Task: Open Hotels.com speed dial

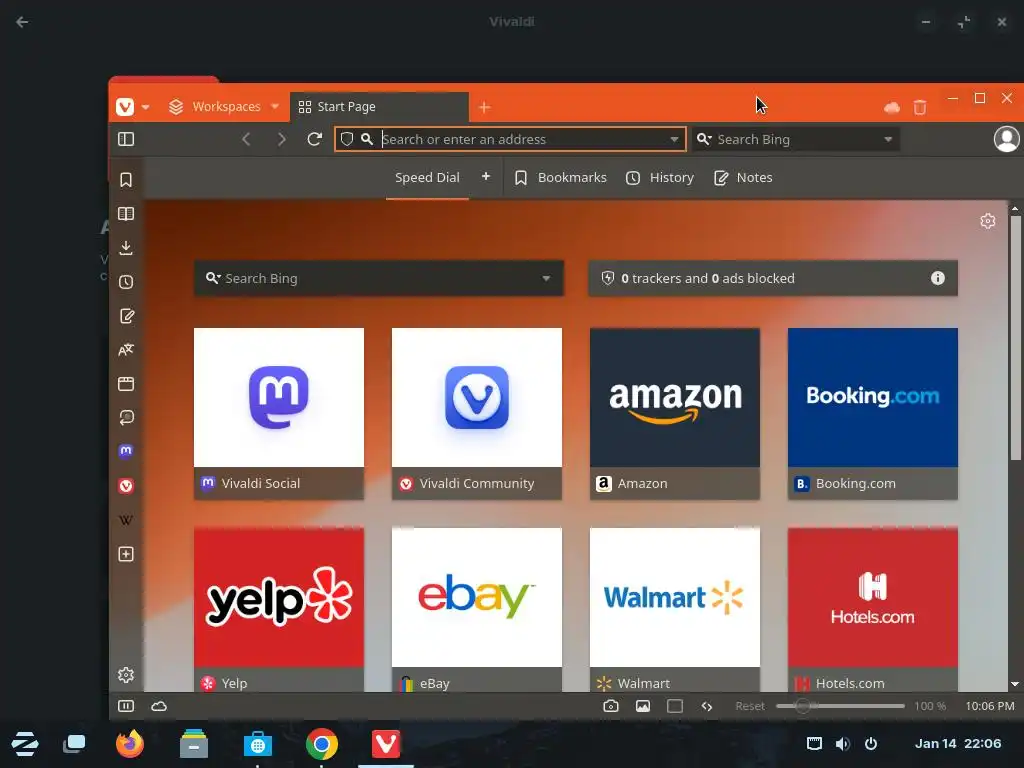Action: tap(872, 609)
